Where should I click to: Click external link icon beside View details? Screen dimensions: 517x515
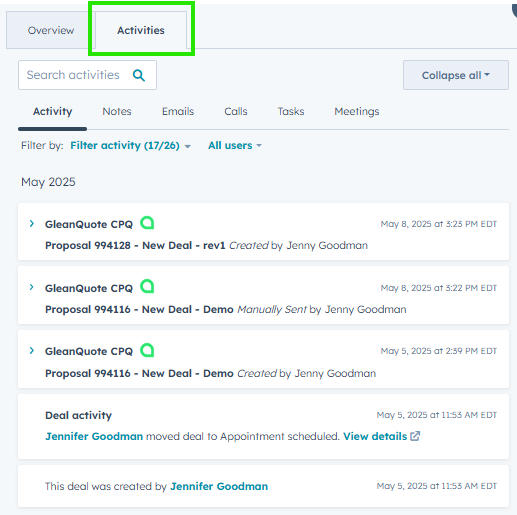[415, 436]
